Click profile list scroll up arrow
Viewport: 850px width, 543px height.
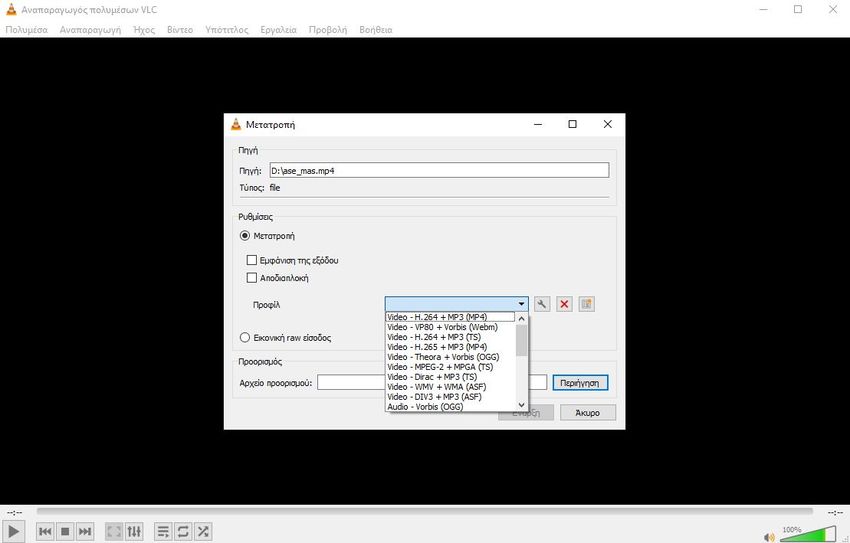[521, 319]
